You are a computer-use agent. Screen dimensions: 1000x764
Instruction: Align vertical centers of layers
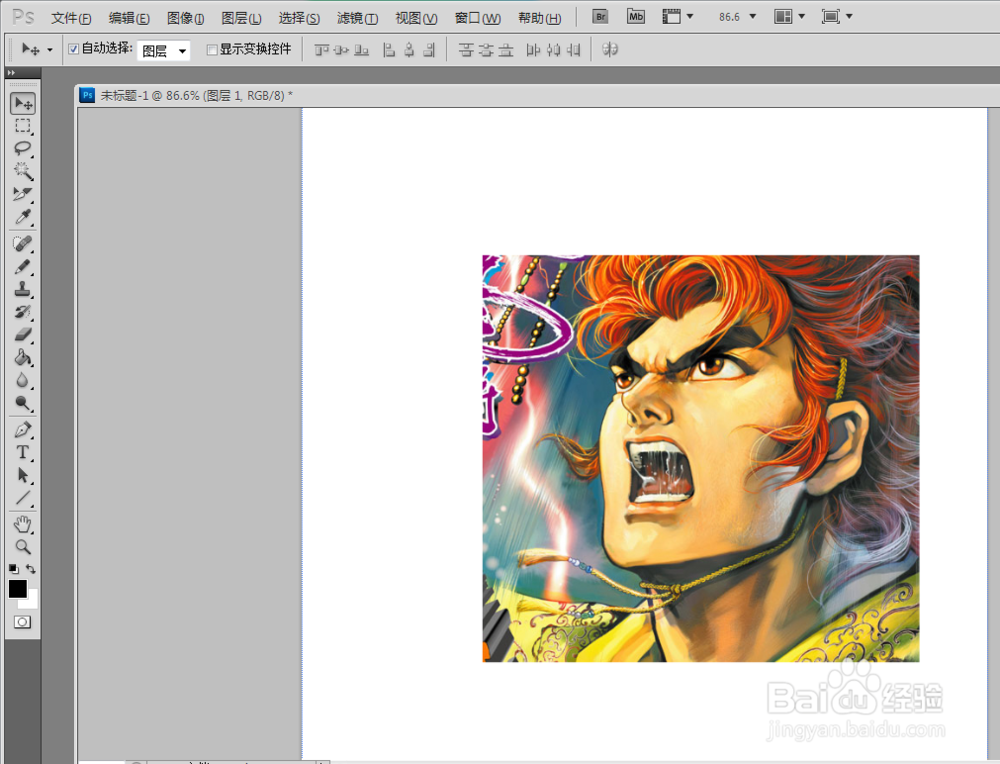(x=342, y=50)
